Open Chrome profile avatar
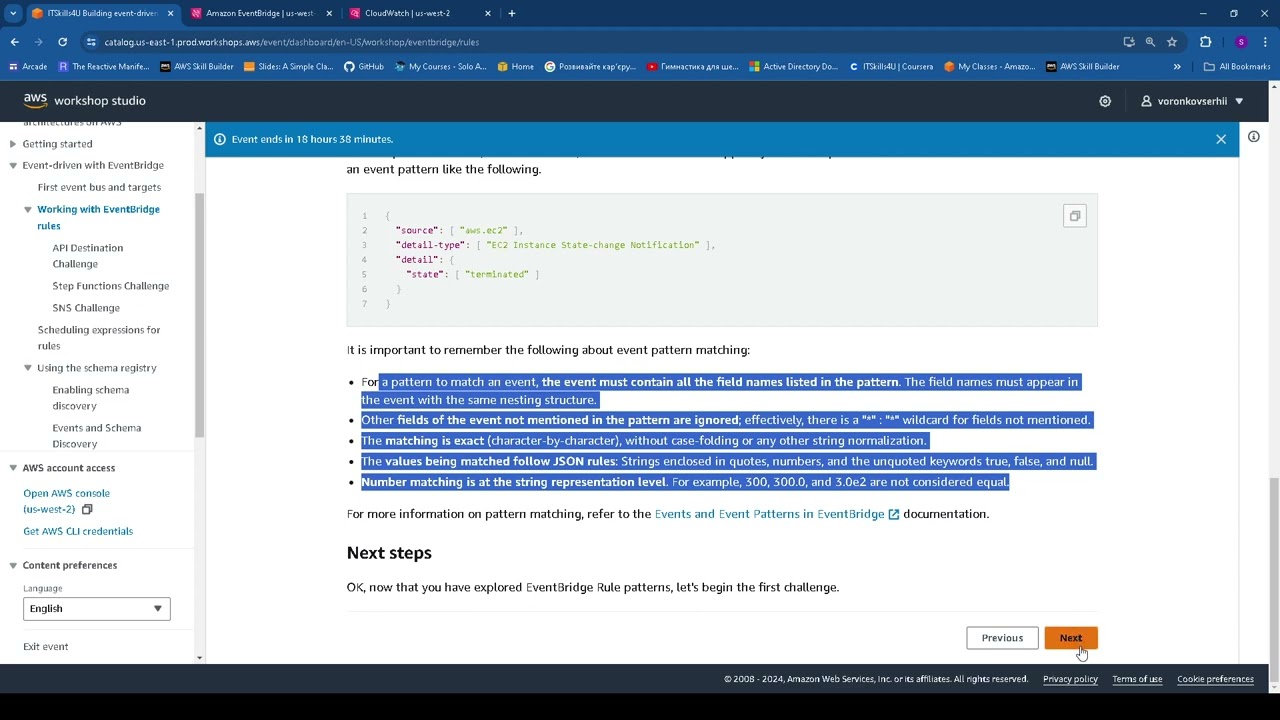1280x720 pixels. tap(1241, 42)
